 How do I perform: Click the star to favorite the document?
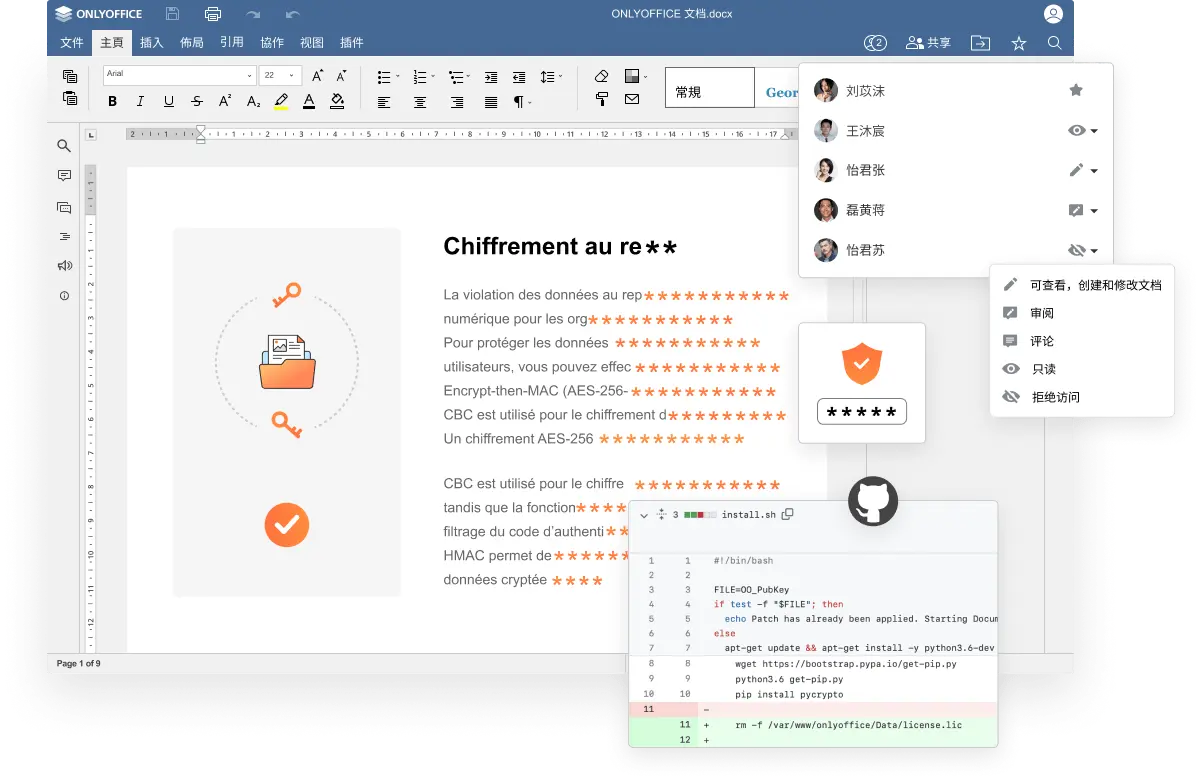click(x=1018, y=43)
